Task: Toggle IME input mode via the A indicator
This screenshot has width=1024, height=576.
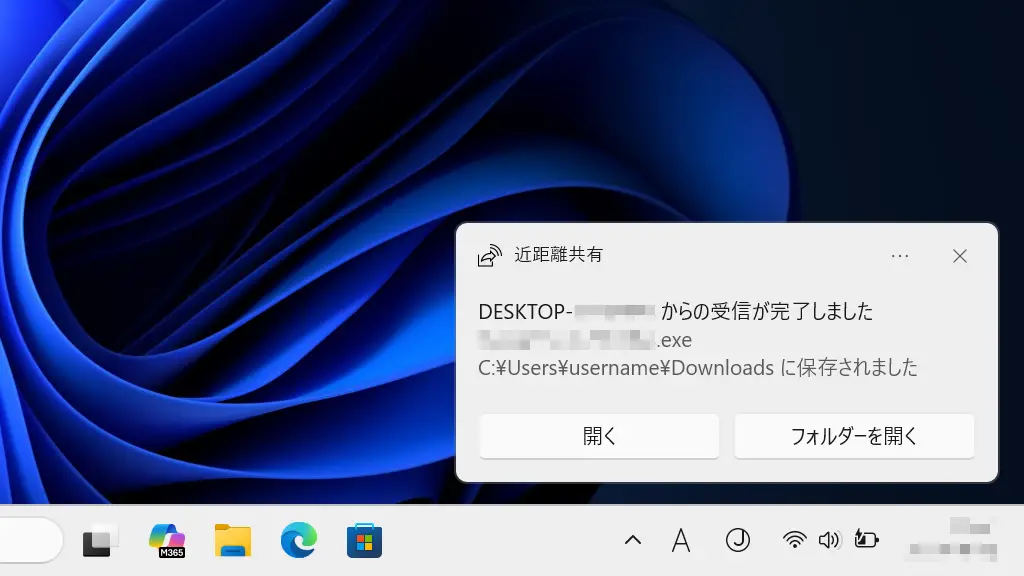Action: pyautogui.click(x=681, y=541)
